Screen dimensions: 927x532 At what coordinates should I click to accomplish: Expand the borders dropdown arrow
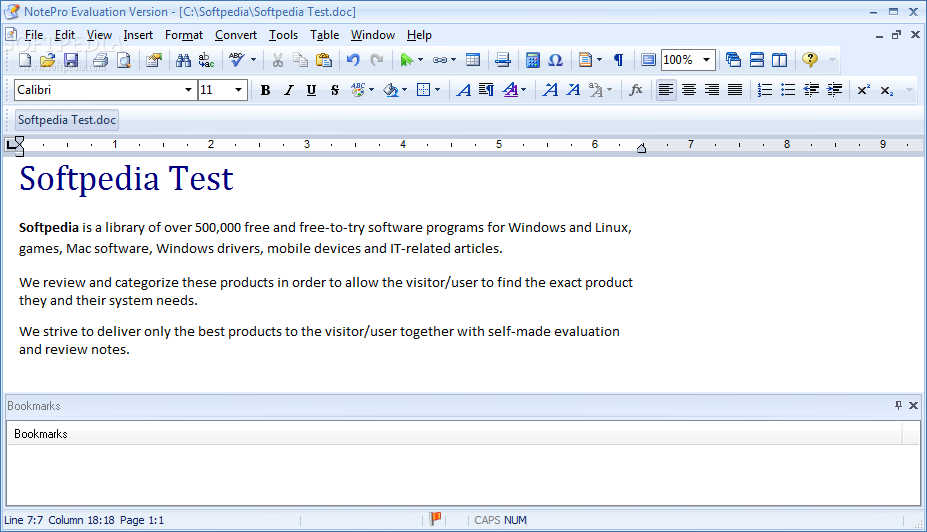(437, 90)
